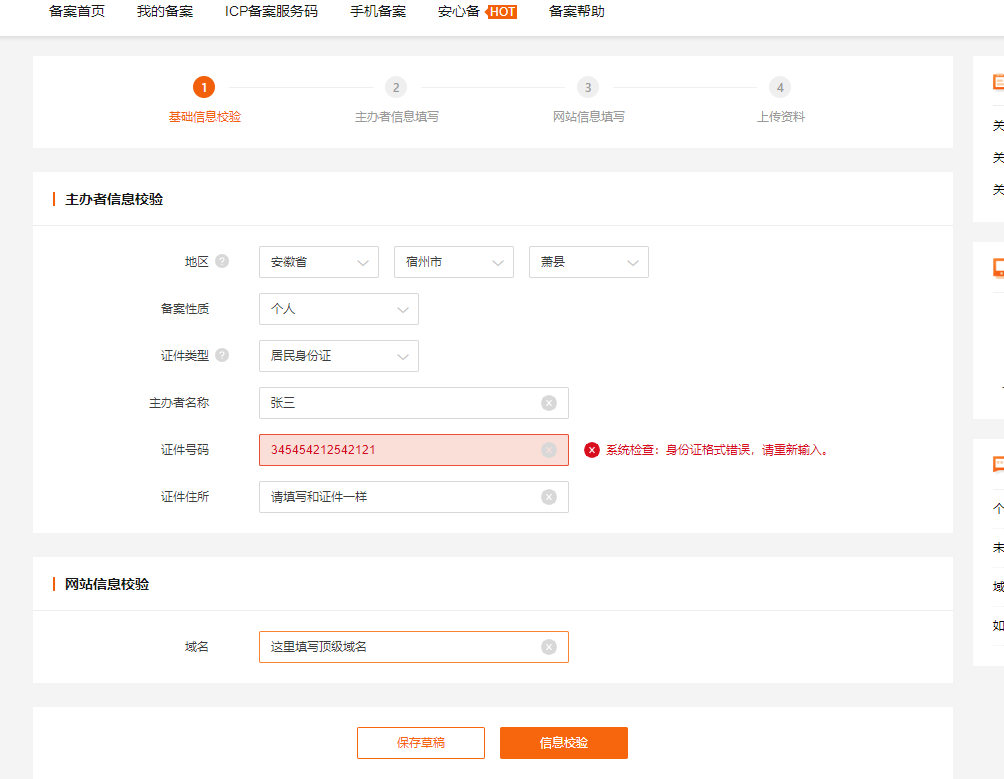Click the 主办者信息校验 section heading
Screen dimensions: 1004x779
114,199
